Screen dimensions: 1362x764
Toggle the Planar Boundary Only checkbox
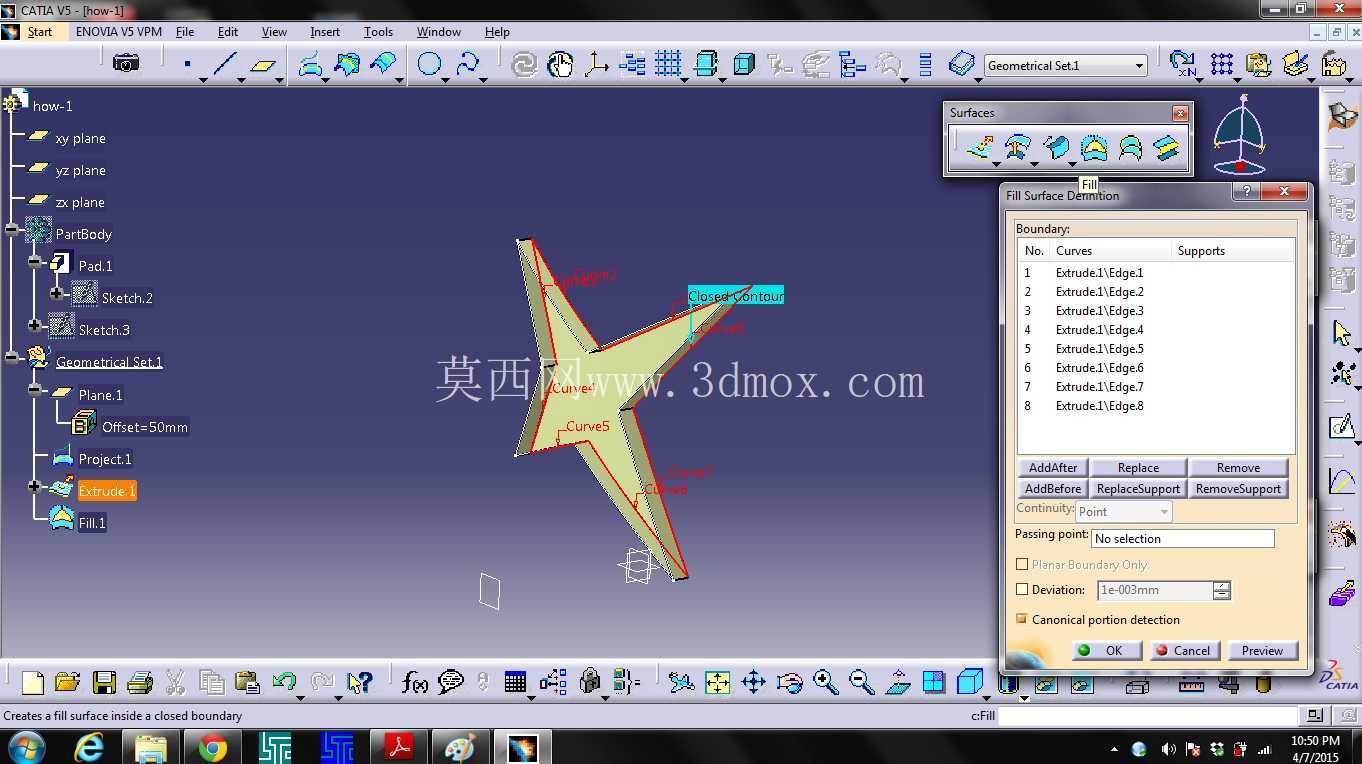1022,565
